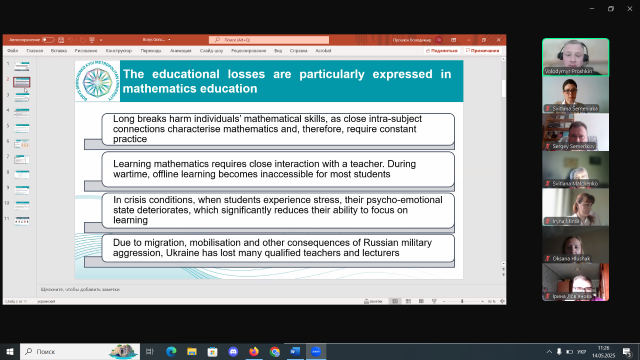Click the Undo arrow icon
Screen dimensions: 640x360
tap(70, 40)
